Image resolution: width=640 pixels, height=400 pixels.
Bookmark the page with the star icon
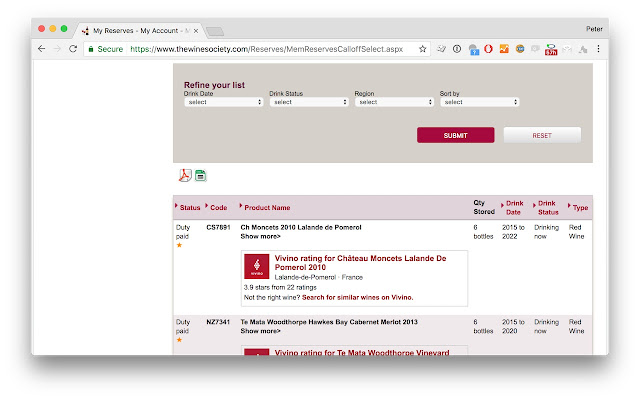coord(422,49)
